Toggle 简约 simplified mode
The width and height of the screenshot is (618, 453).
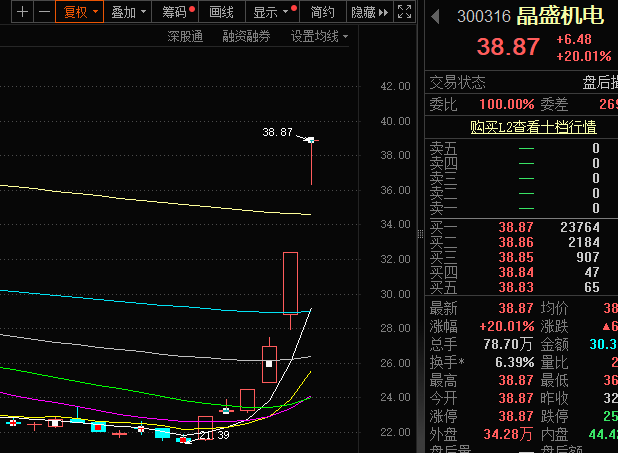(x=322, y=12)
